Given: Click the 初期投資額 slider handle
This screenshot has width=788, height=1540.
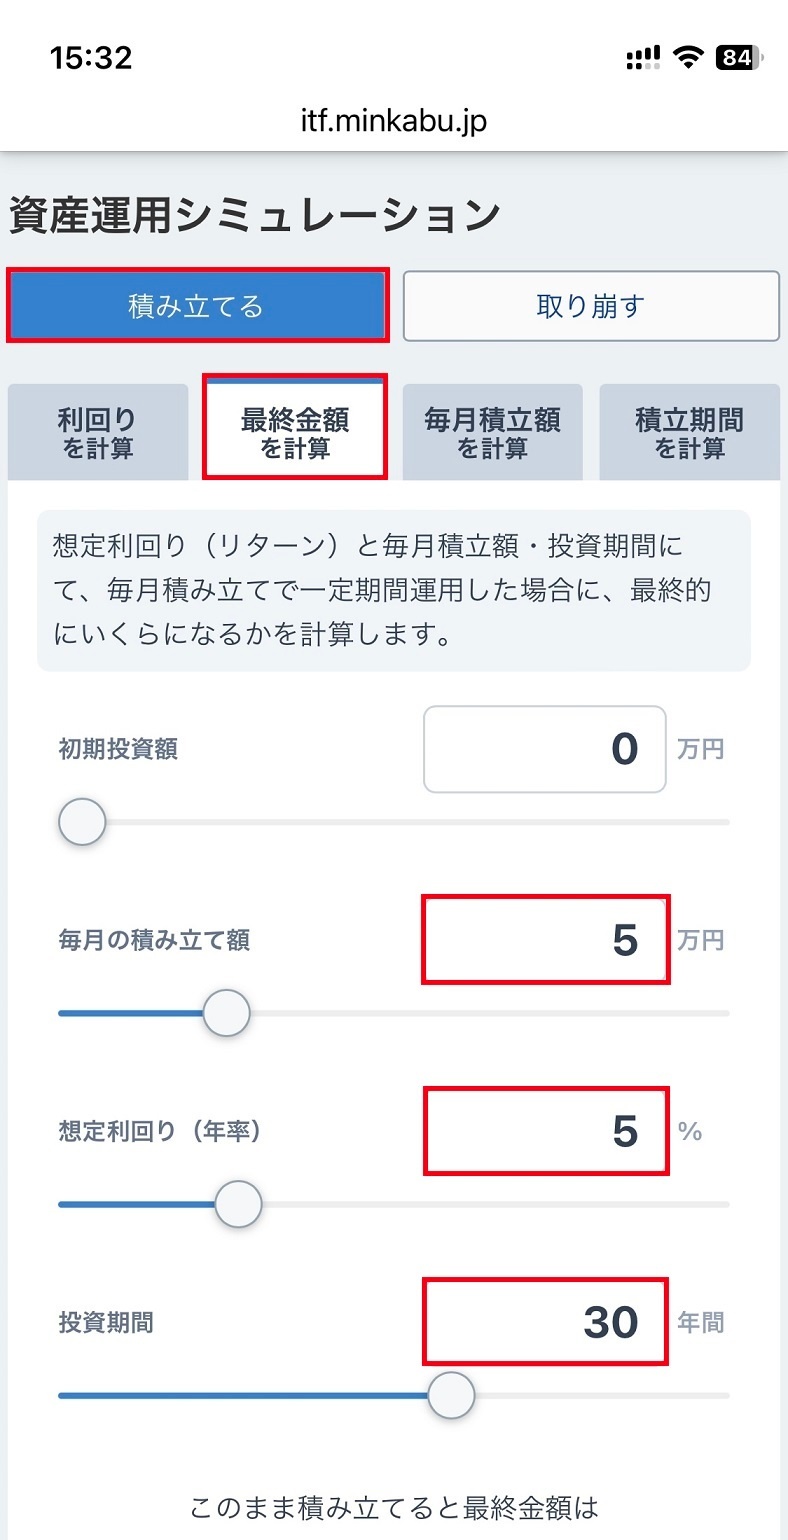Looking at the screenshot, I should (x=82, y=822).
